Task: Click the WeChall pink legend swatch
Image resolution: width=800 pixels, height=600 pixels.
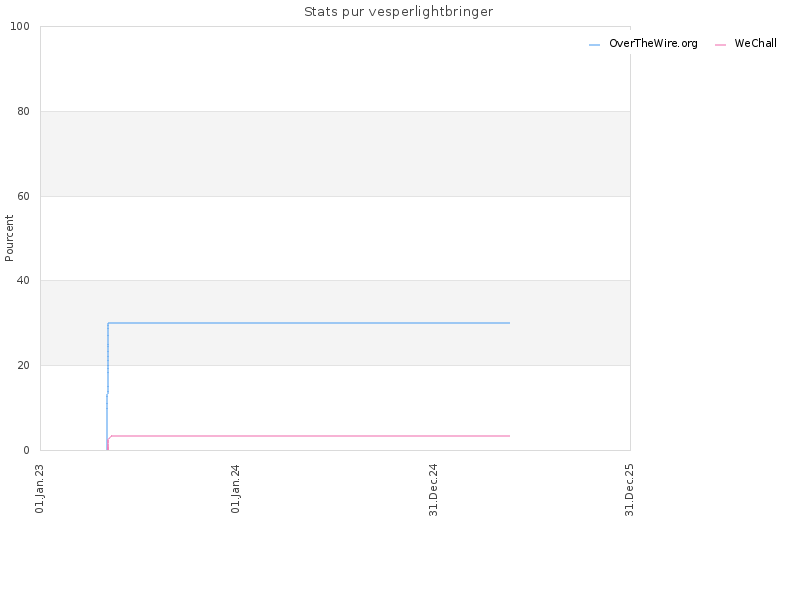Action: (720, 45)
